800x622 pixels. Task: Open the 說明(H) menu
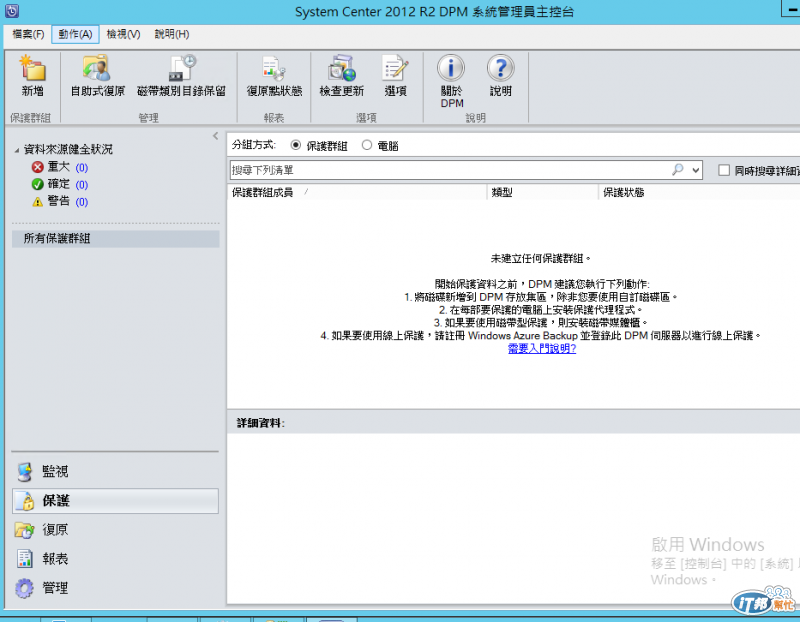click(x=172, y=34)
